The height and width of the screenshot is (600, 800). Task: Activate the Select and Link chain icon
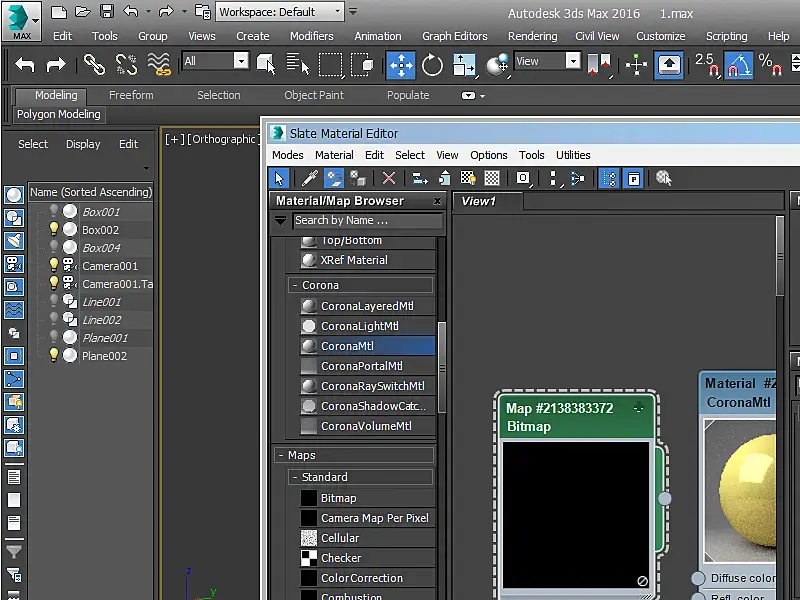click(x=94, y=65)
